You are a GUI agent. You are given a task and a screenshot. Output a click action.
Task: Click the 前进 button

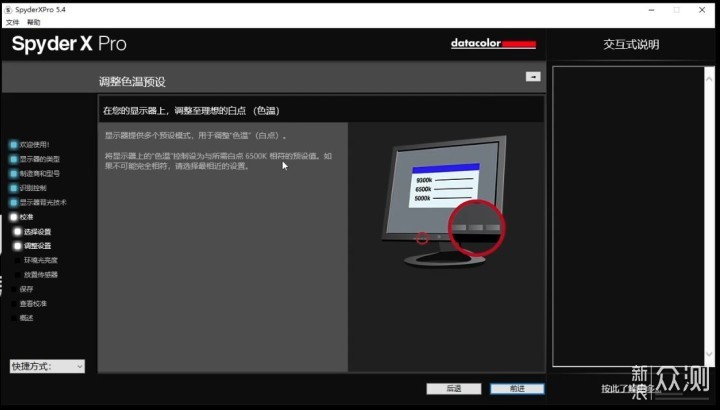[517, 388]
